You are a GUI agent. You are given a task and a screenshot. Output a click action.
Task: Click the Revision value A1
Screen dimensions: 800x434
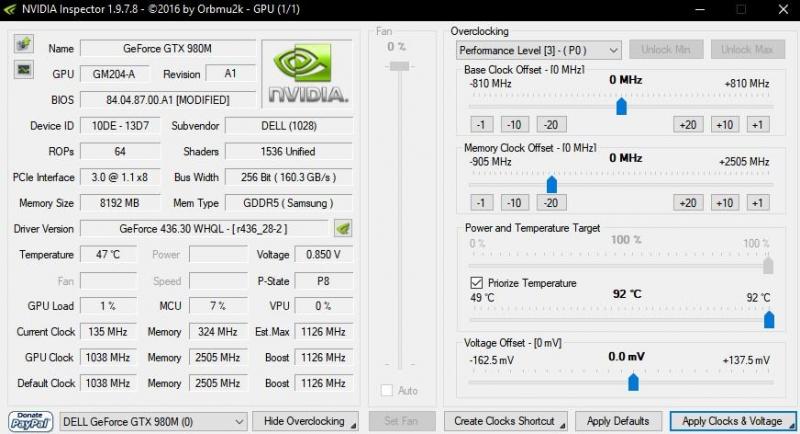coord(230,74)
